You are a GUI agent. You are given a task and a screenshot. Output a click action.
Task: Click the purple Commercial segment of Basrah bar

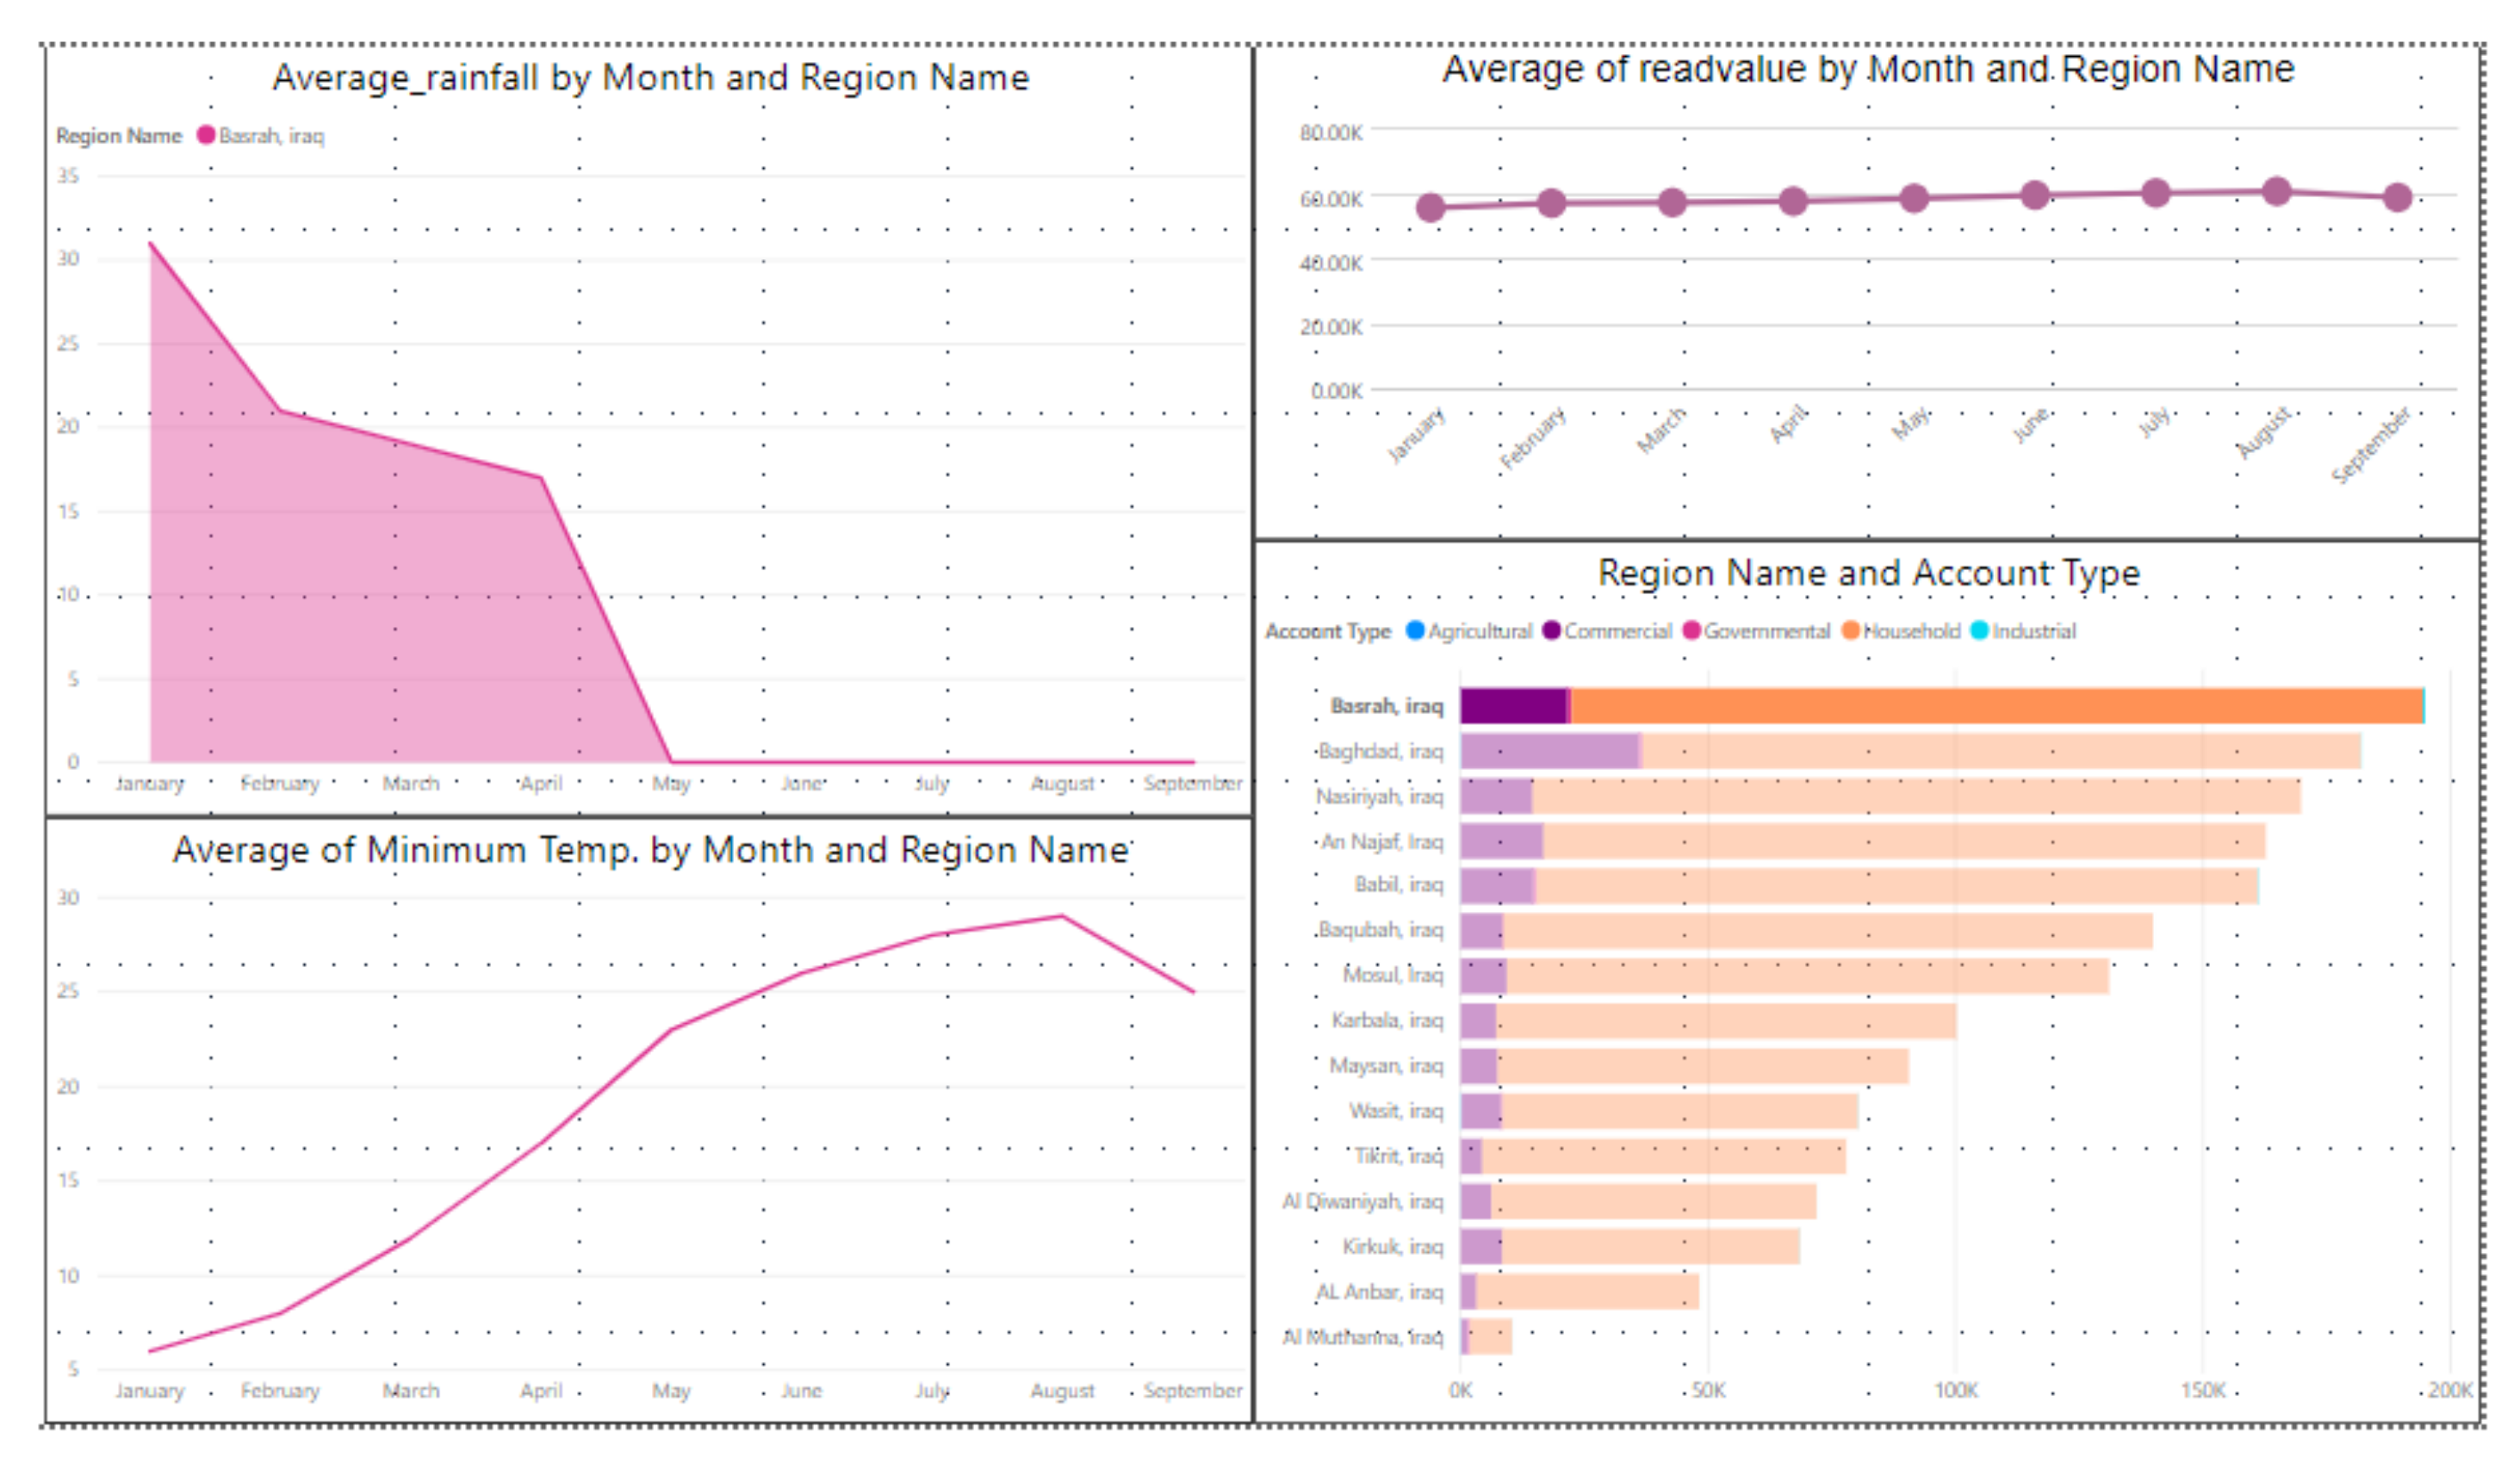pos(1512,706)
